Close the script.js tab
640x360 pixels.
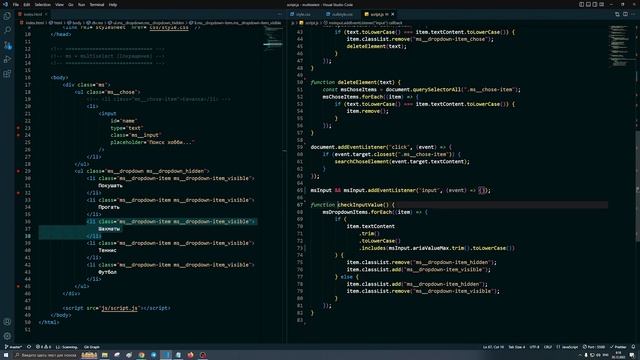(x=393, y=14)
